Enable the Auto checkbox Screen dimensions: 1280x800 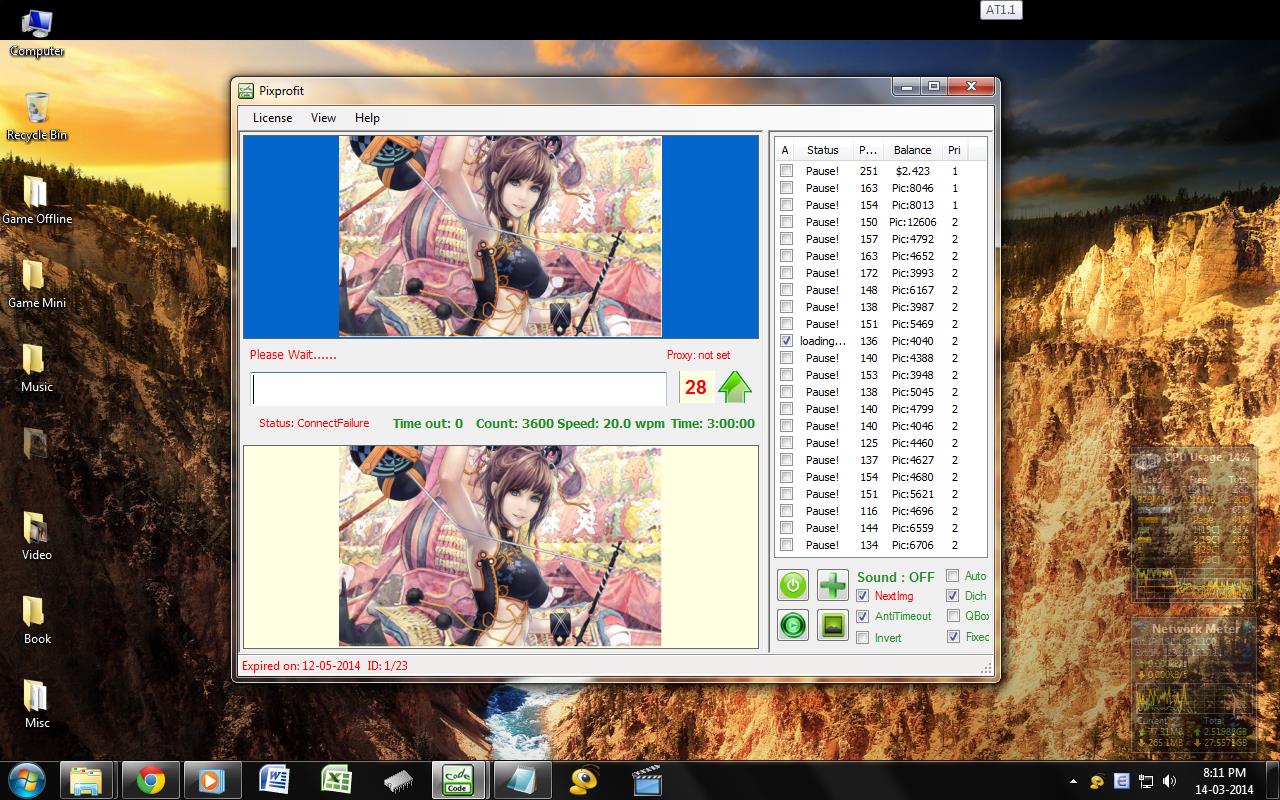click(x=953, y=576)
